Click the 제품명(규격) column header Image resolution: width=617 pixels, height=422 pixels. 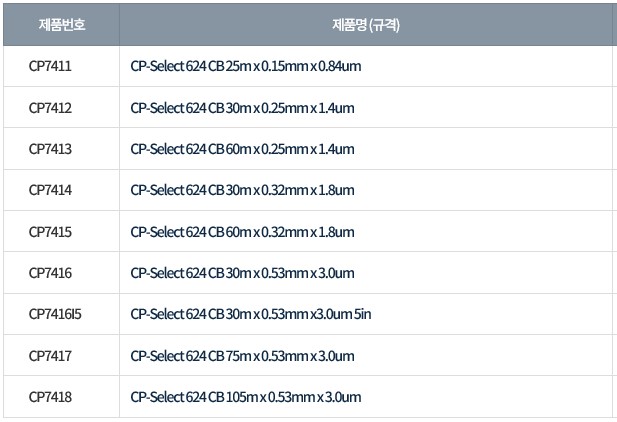[x=365, y=25]
